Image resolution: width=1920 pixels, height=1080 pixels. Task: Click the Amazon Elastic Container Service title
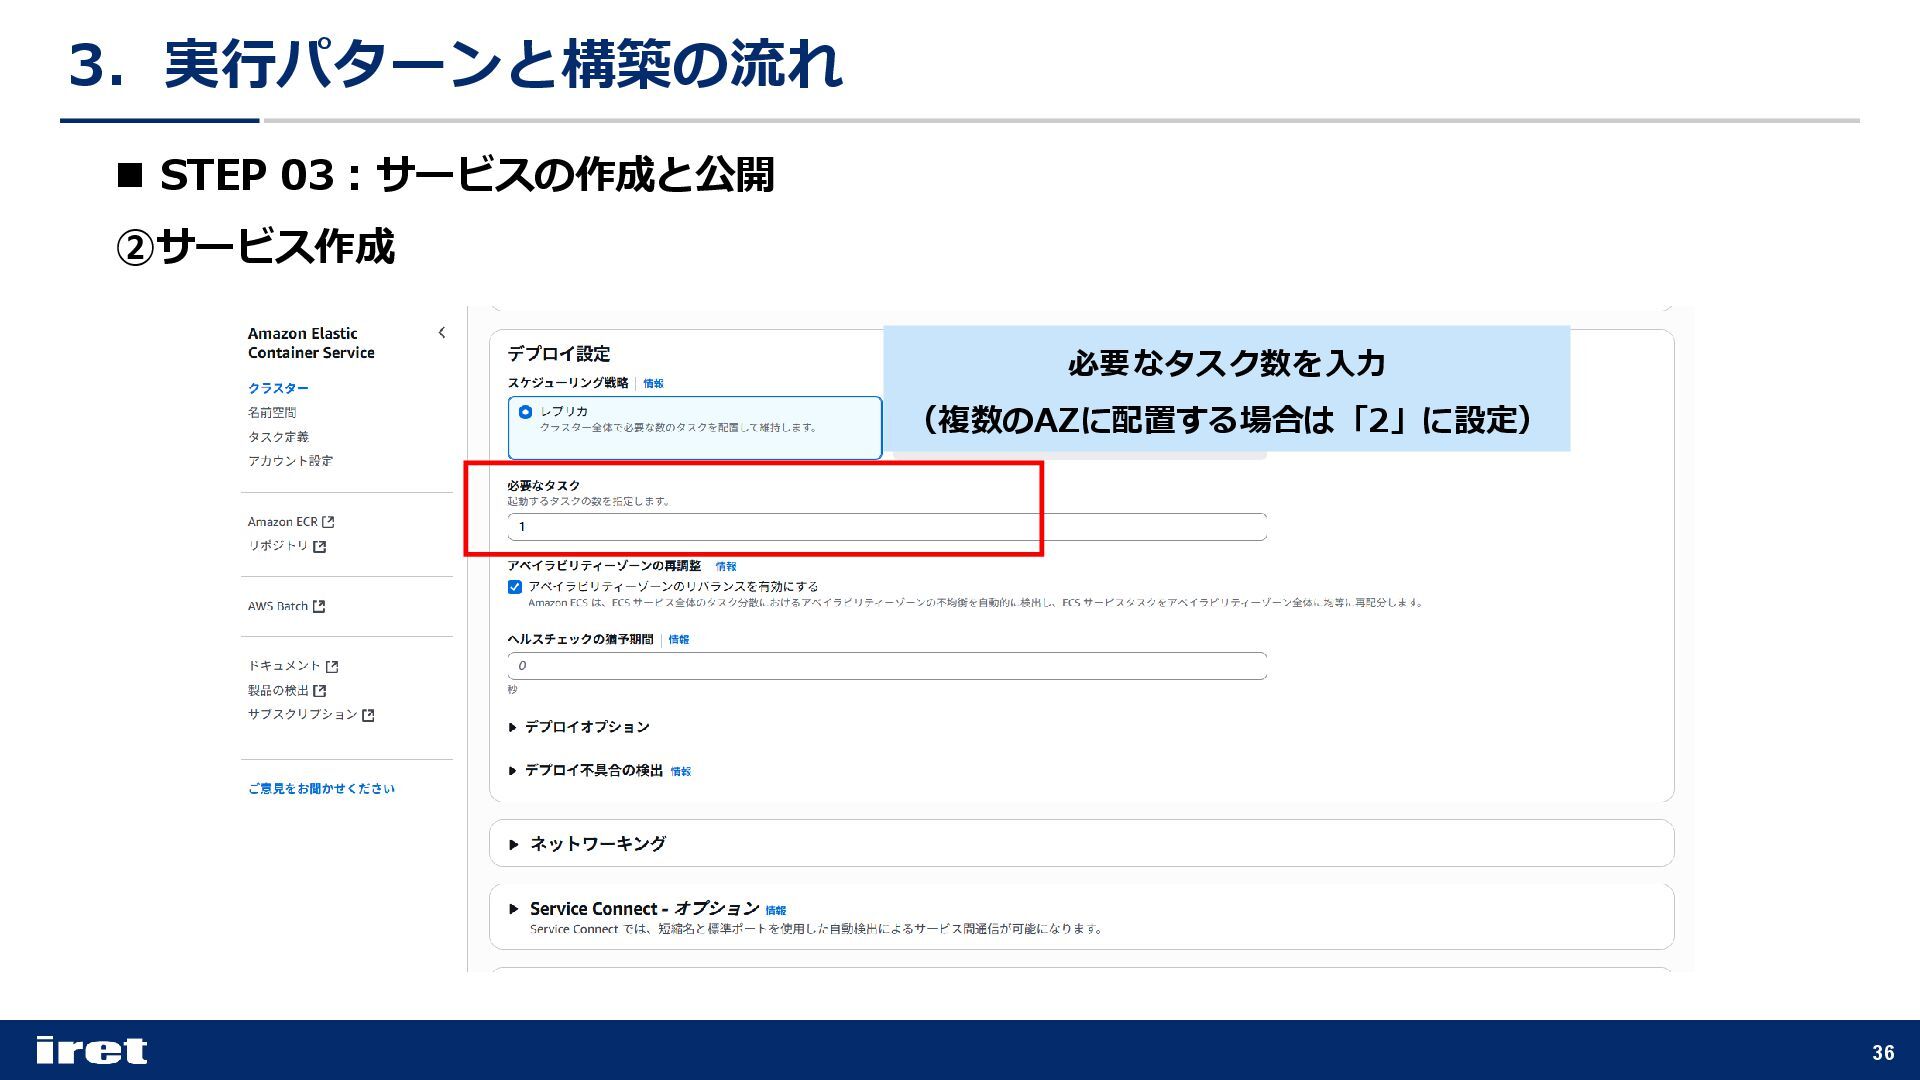311,343
